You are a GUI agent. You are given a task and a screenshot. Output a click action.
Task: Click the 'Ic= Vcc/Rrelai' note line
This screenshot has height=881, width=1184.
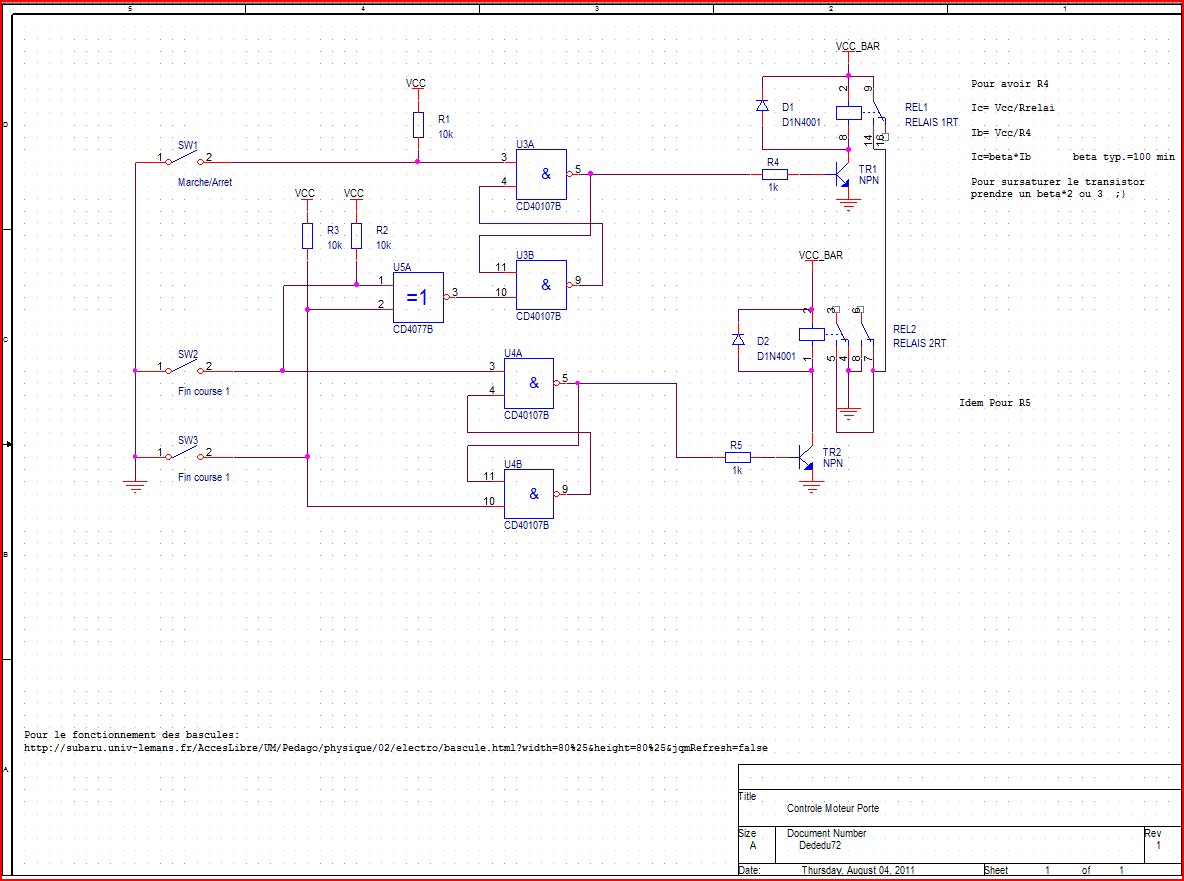click(1013, 109)
